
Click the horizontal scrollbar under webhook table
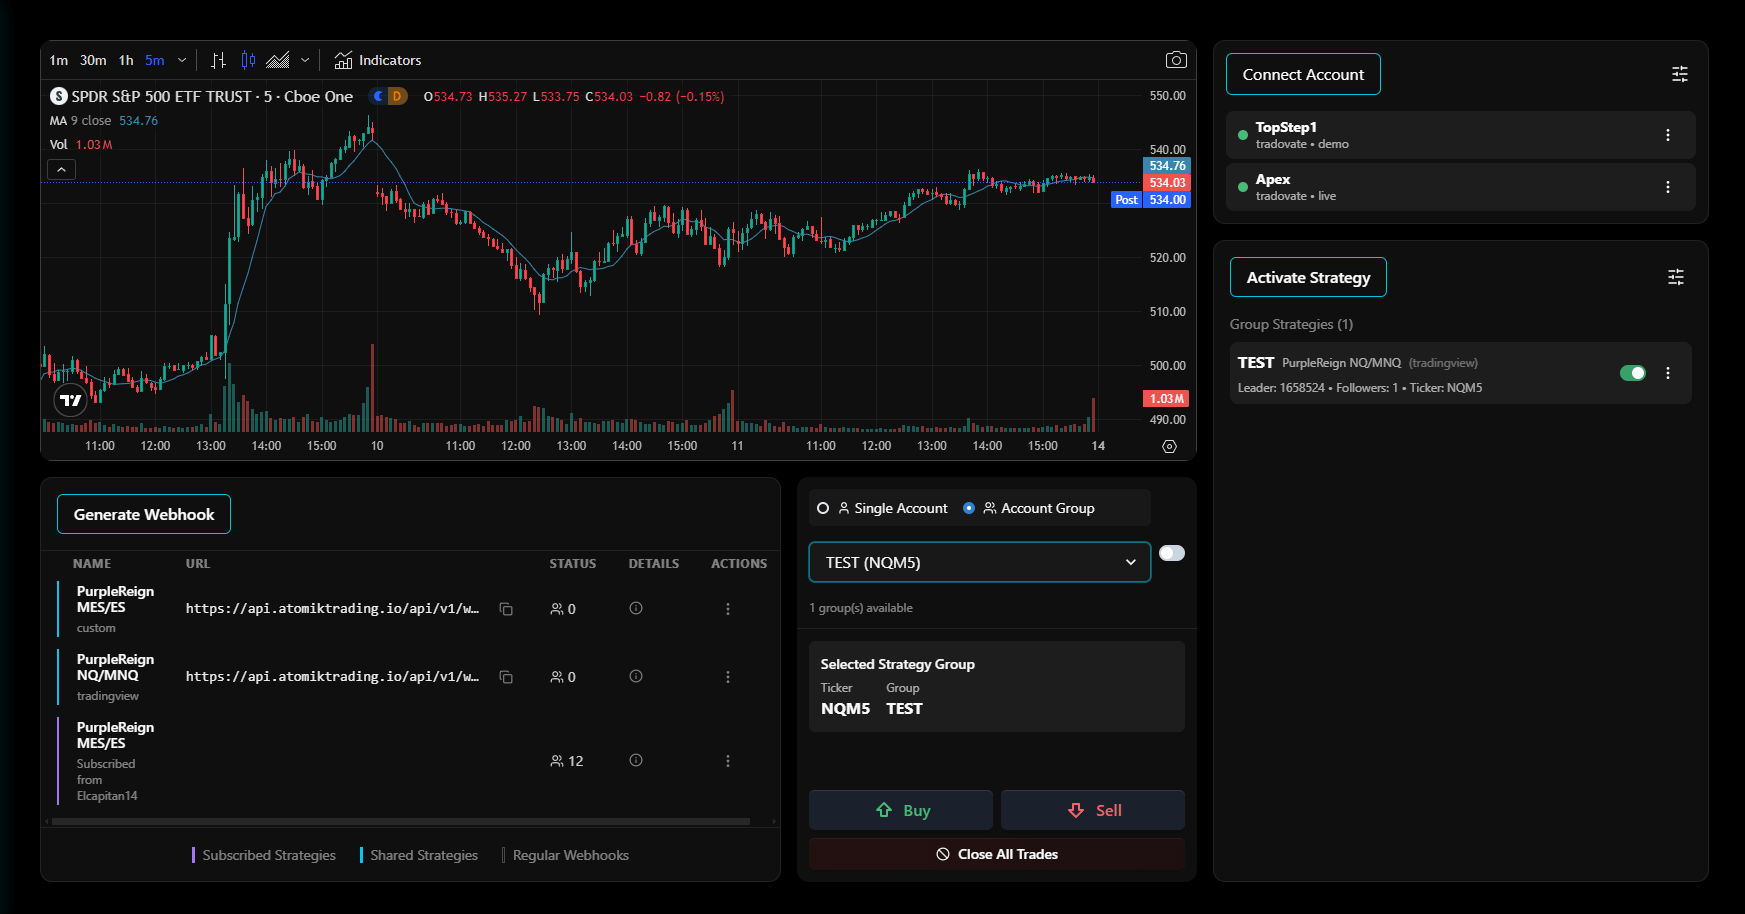pyautogui.click(x=401, y=821)
